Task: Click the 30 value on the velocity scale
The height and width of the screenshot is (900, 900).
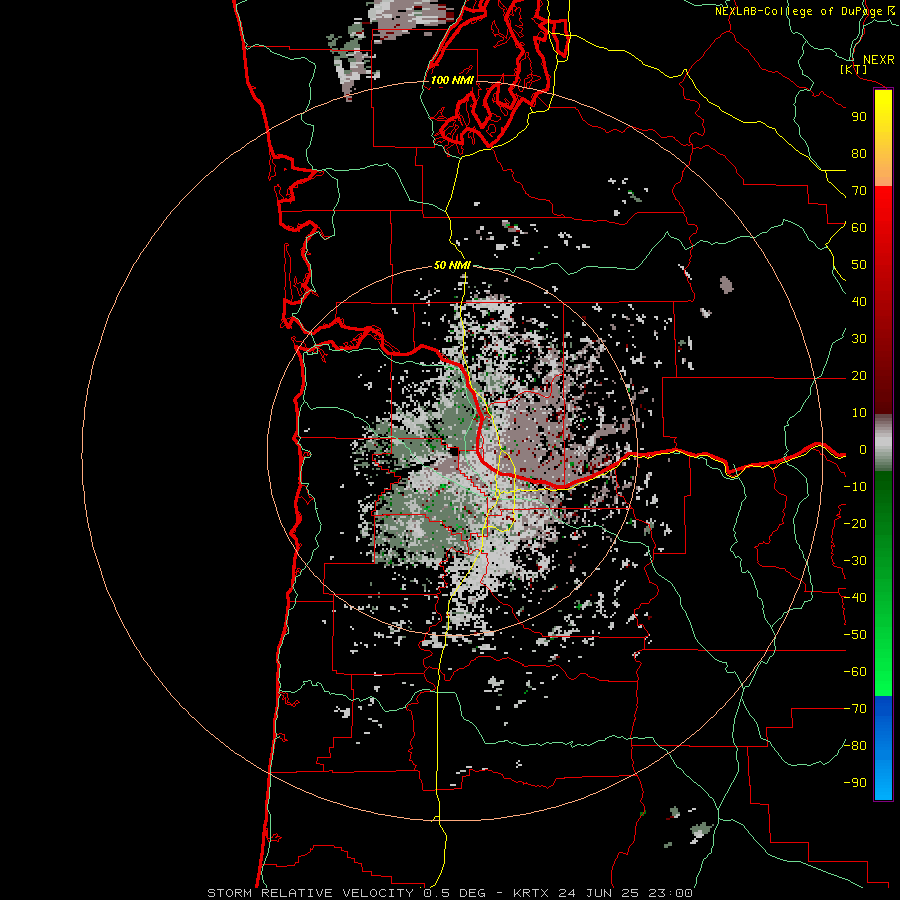Action: (859, 339)
